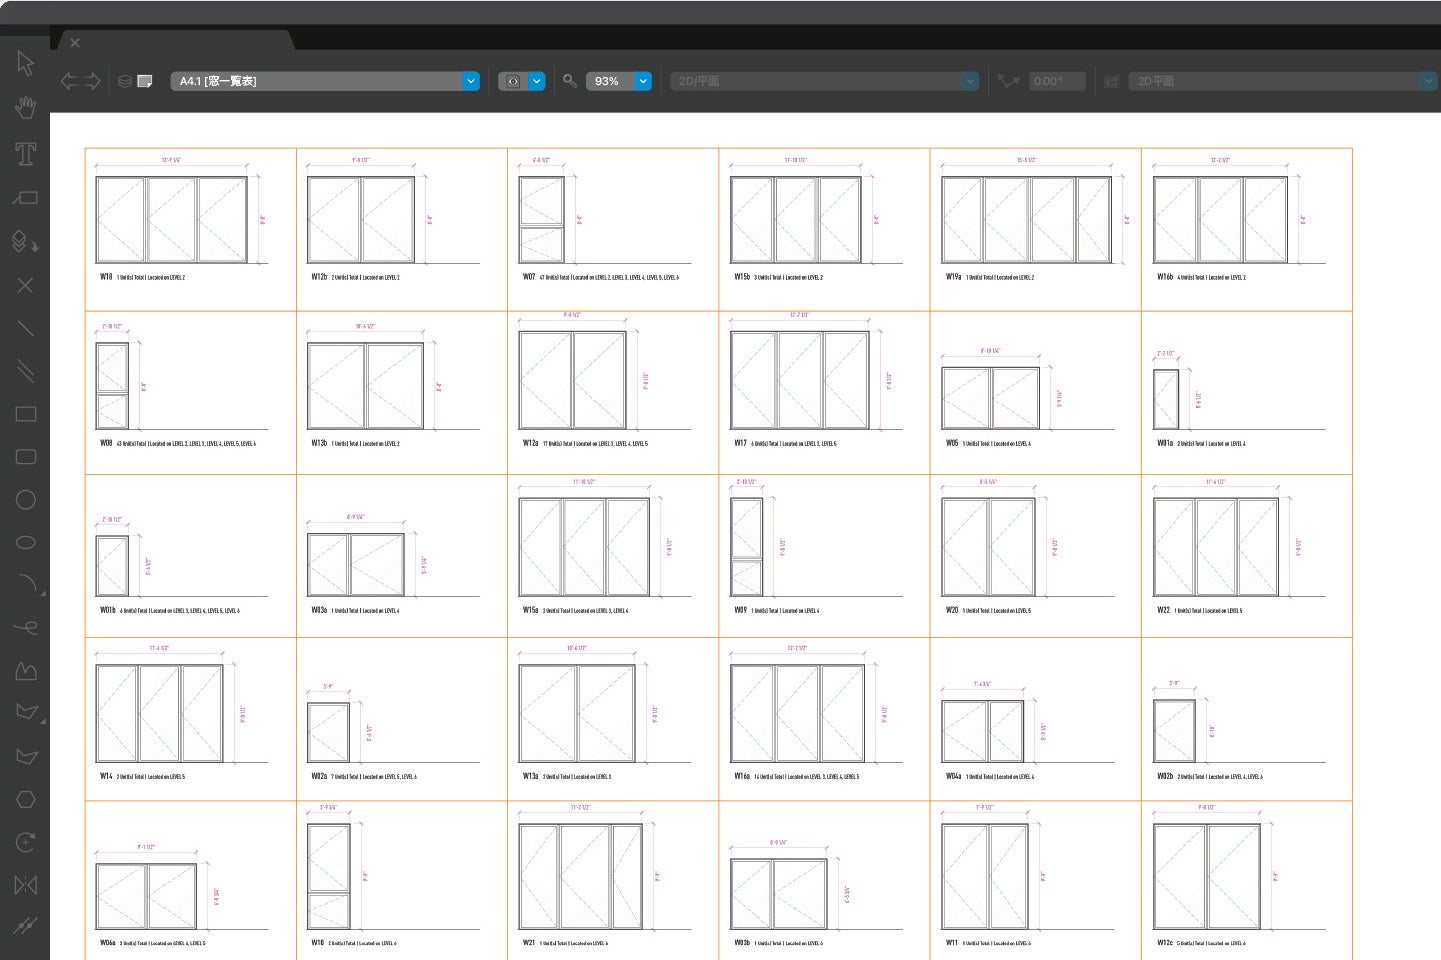The image size is (1441, 960).
Task: Select the Regular Polygon hexagon tool
Action: (x=26, y=800)
